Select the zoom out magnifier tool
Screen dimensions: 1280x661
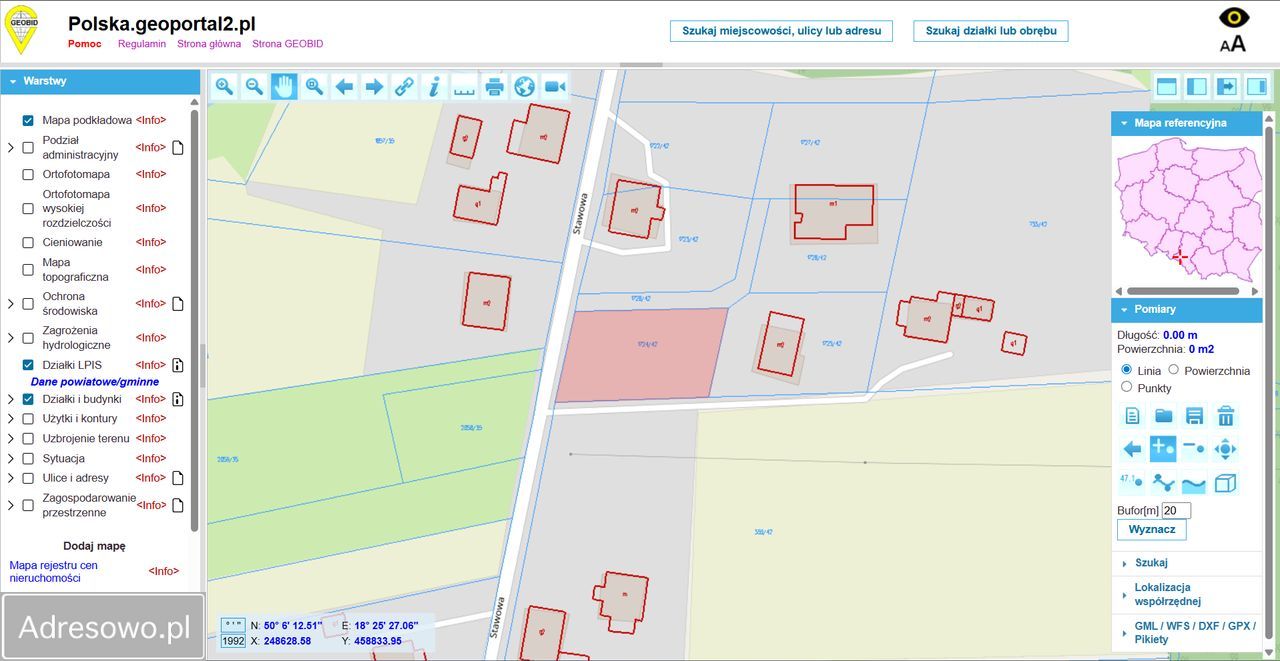click(x=254, y=87)
